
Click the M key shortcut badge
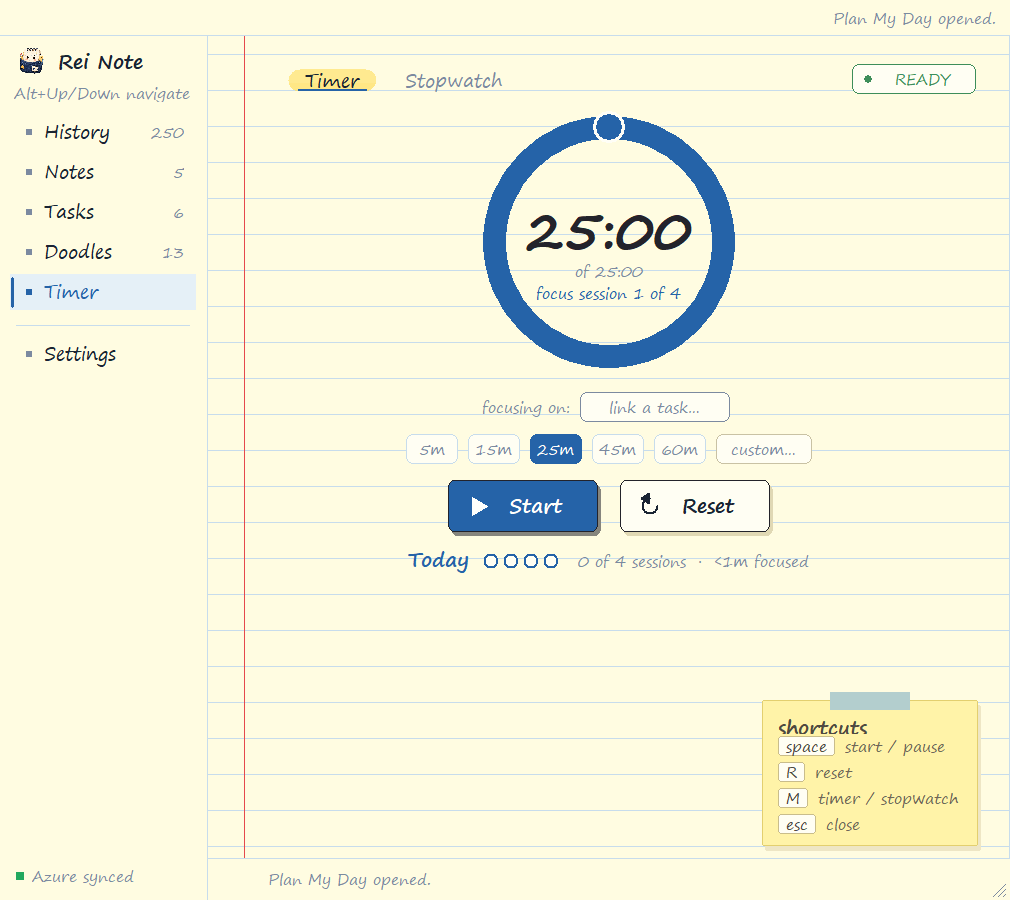793,798
